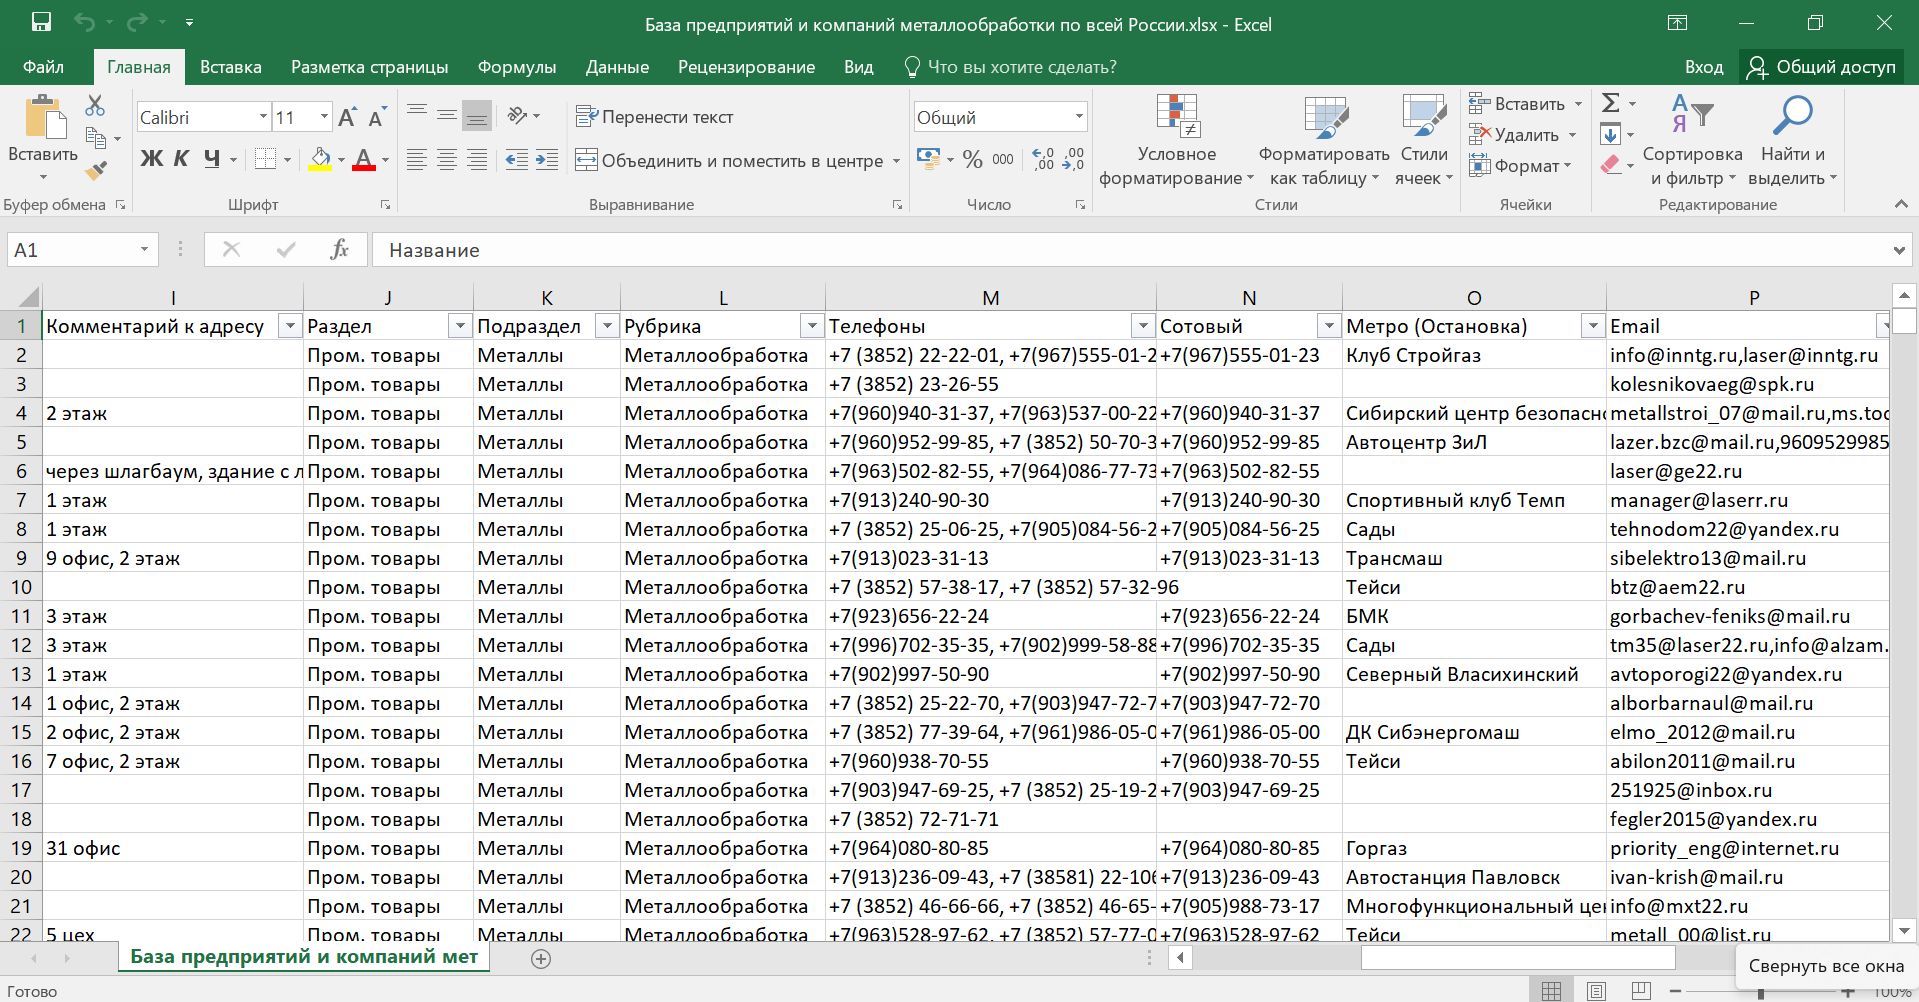Switch to the Формулы ribbon tab
Viewport: 1919px width, 1002px height.
pos(516,67)
